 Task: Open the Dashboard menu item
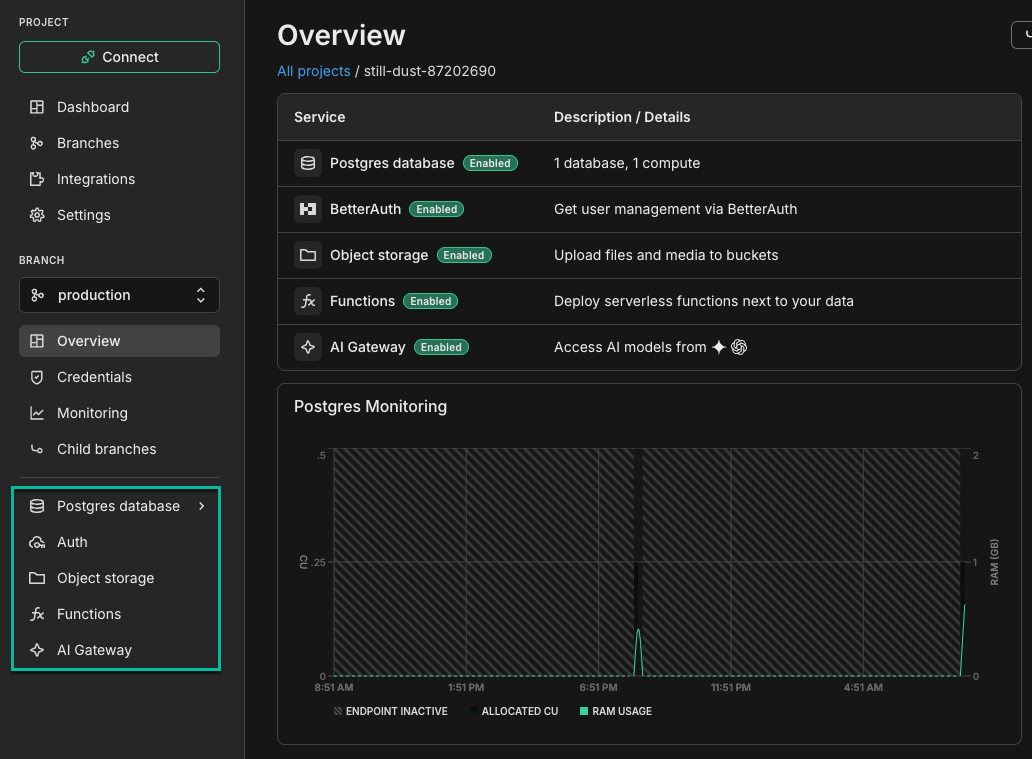119,107
